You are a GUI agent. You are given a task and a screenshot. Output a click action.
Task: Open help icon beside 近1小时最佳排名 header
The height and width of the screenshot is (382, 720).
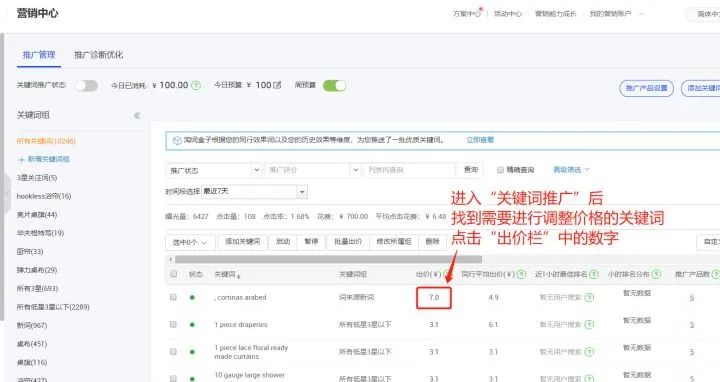coord(594,274)
